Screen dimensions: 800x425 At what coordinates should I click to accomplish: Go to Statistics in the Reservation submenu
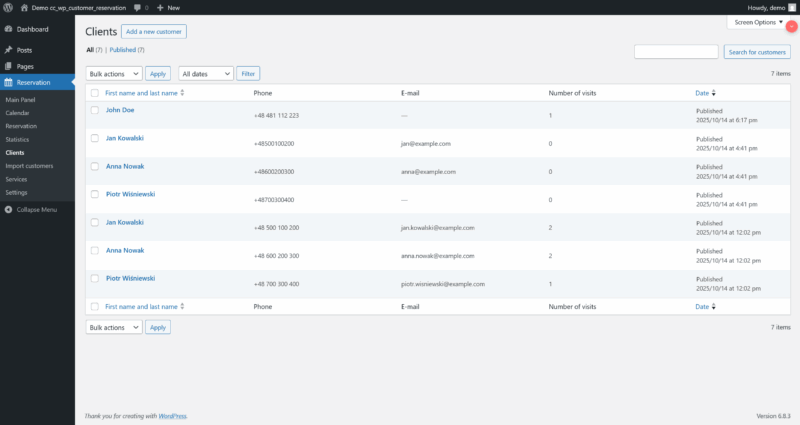17,139
